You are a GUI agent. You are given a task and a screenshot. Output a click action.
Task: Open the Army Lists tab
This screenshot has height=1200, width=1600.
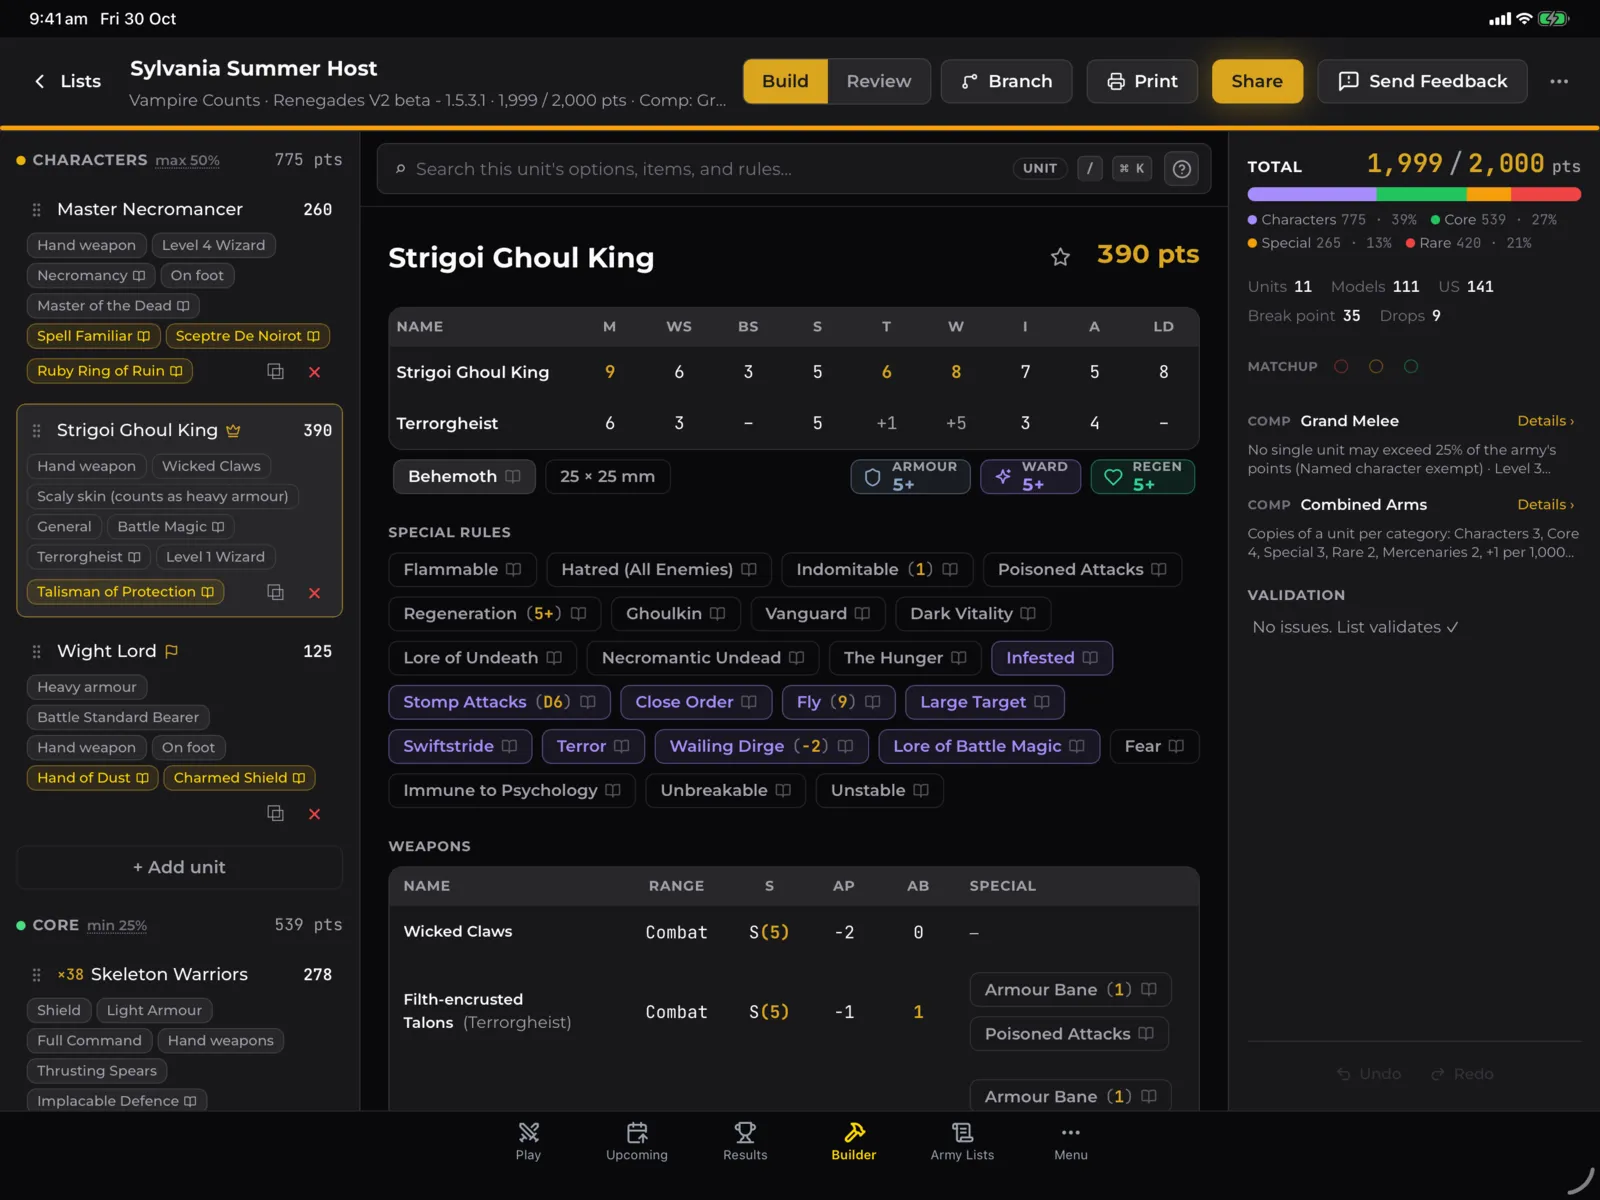click(x=962, y=1141)
